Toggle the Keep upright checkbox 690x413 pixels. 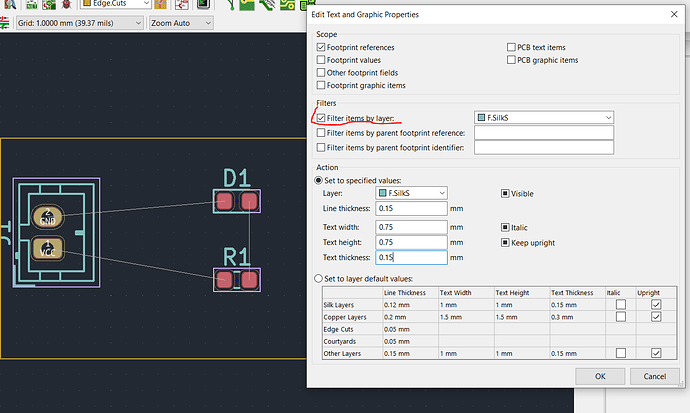point(505,243)
